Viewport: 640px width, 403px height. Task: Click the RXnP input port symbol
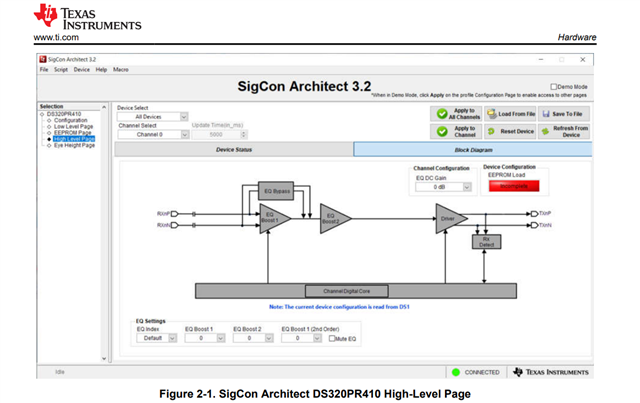[x=175, y=214]
